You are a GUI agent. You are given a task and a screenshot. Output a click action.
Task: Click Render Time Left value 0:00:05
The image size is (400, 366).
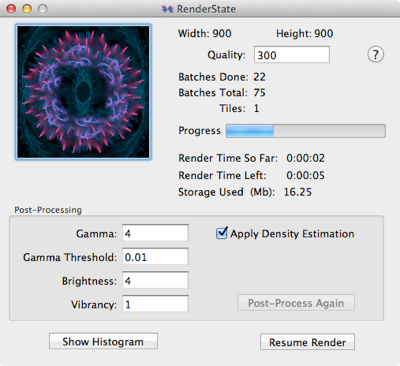305,175
